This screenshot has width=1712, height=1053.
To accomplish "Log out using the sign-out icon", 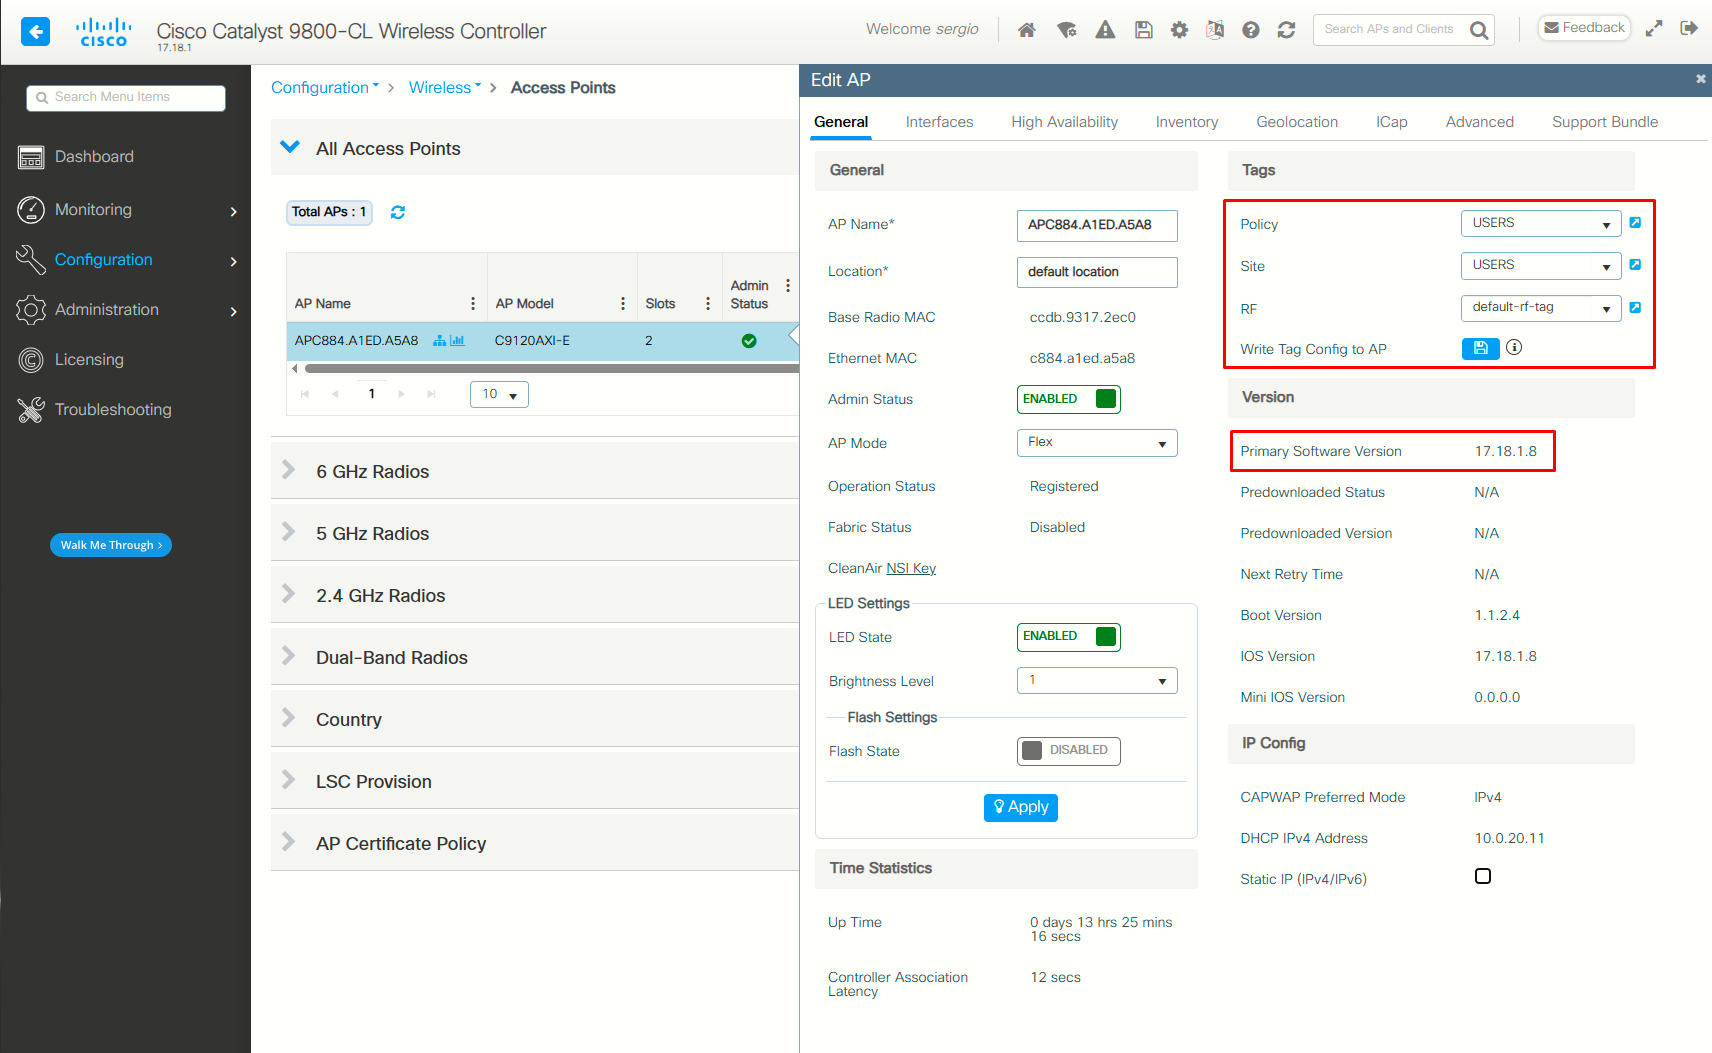I will (1689, 28).
